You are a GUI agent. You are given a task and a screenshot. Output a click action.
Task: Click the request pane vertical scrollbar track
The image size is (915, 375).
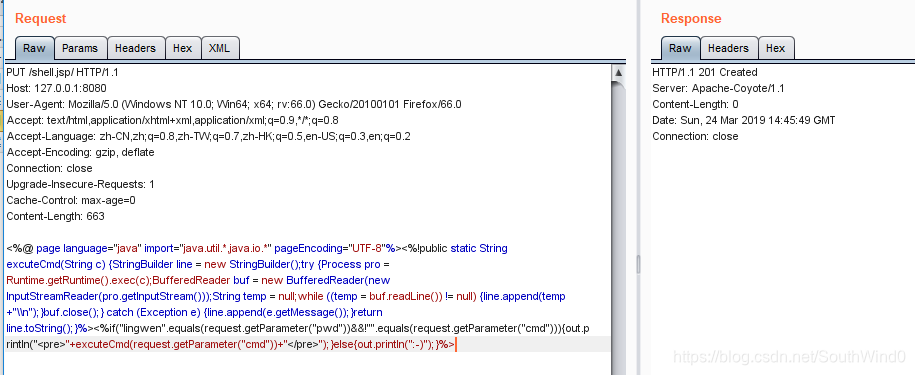point(619,227)
